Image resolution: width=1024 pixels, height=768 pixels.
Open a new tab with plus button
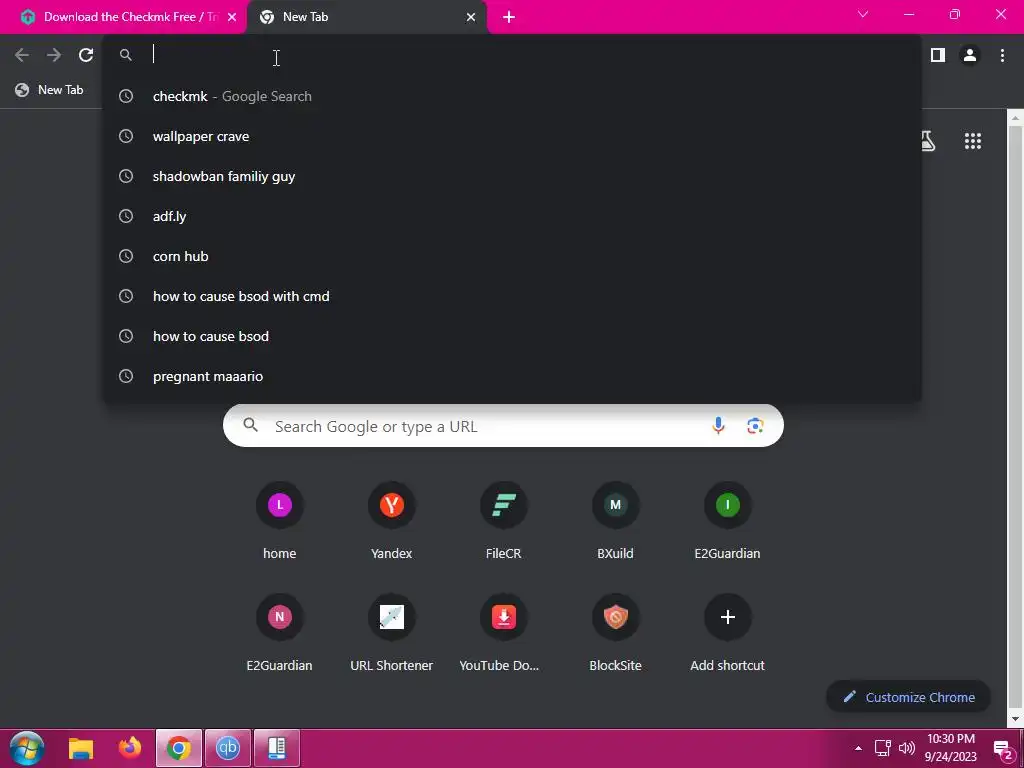509,17
